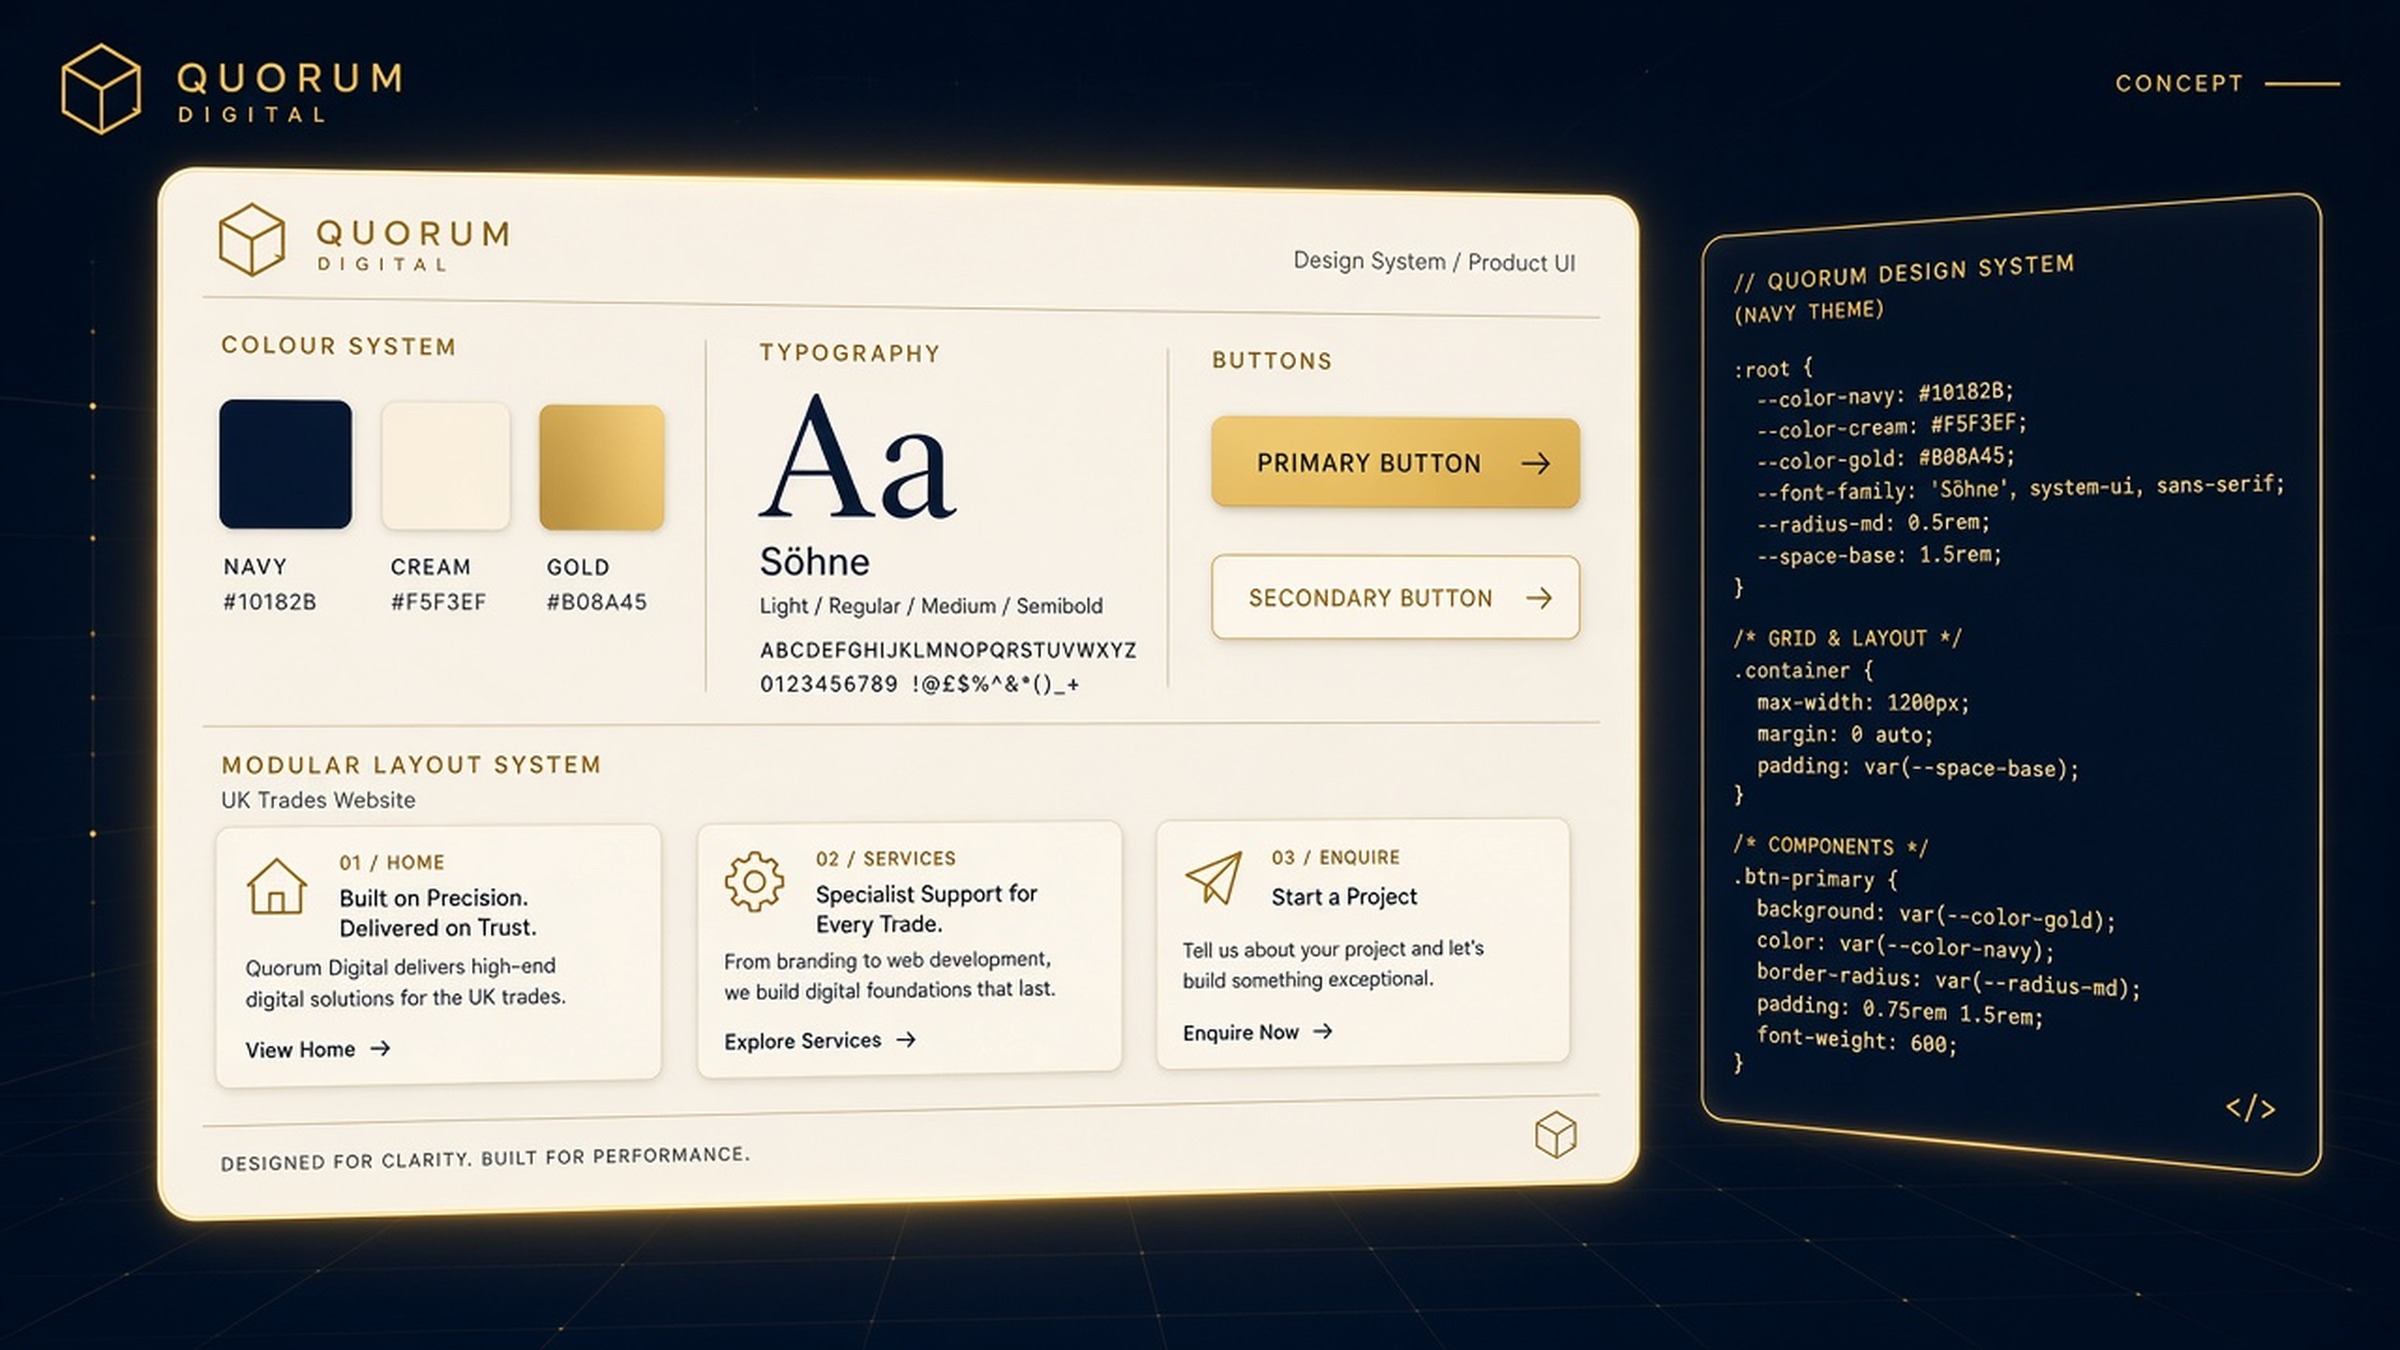Screen dimensions: 2400x1350
Task: Click the gear icon on the Services card
Action: (x=754, y=881)
